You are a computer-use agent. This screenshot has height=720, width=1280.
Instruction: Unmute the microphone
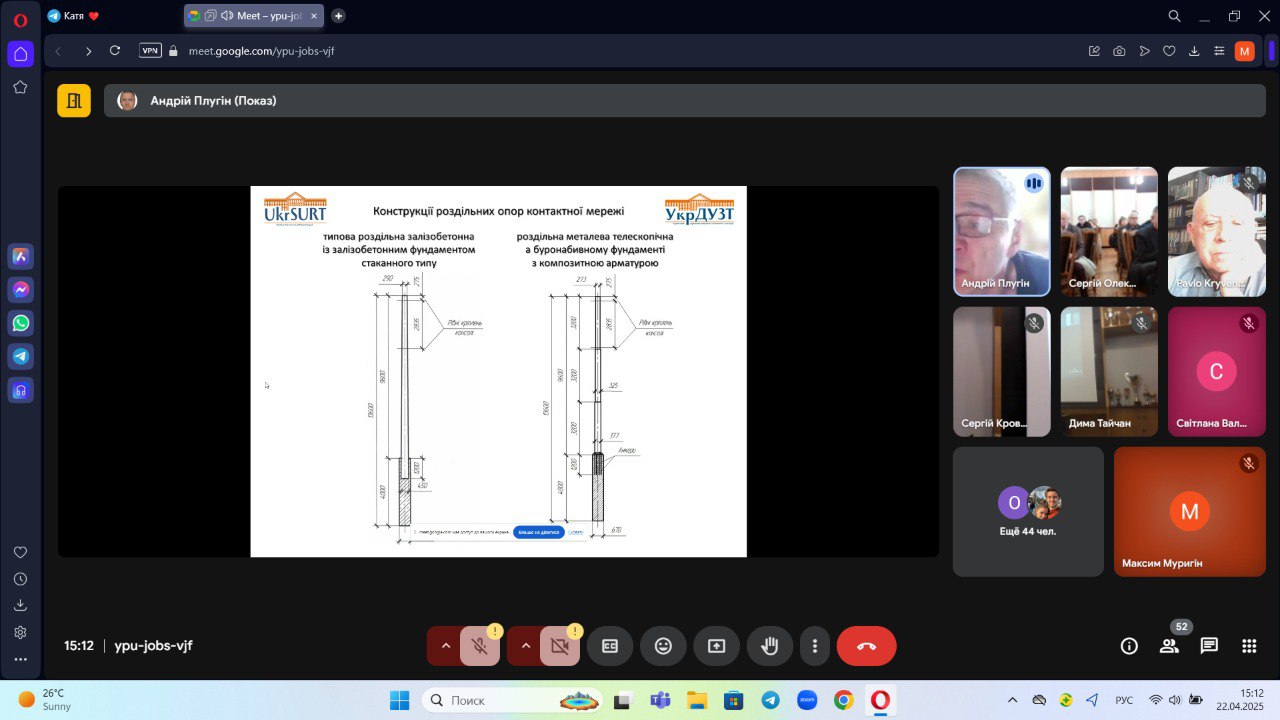click(480, 646)
